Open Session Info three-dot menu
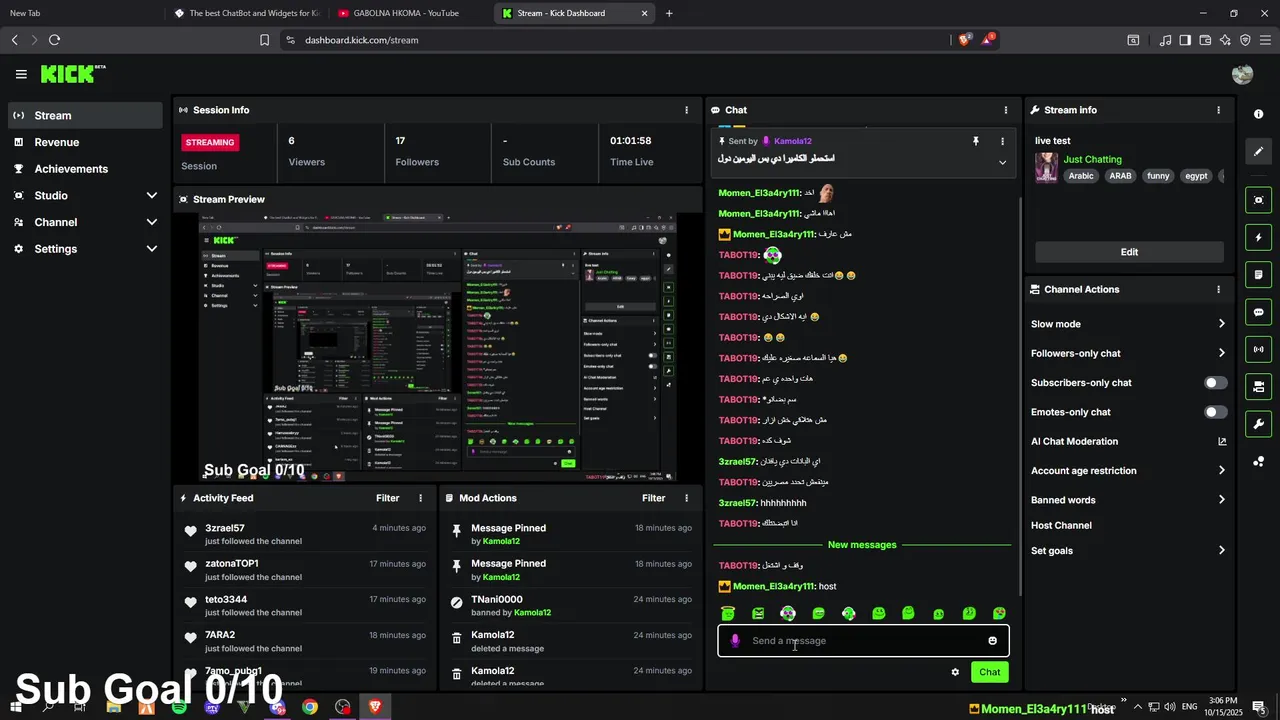Viewport: 1280px width, 720px height. [x=686, y=110]
